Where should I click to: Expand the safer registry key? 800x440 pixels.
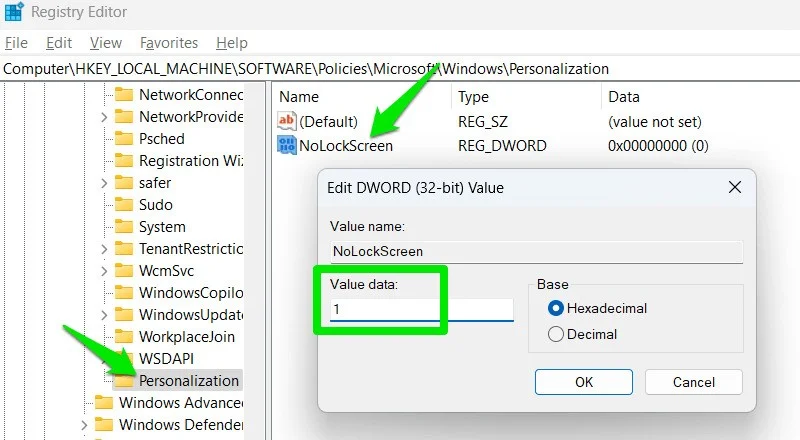tap(104, 183)
